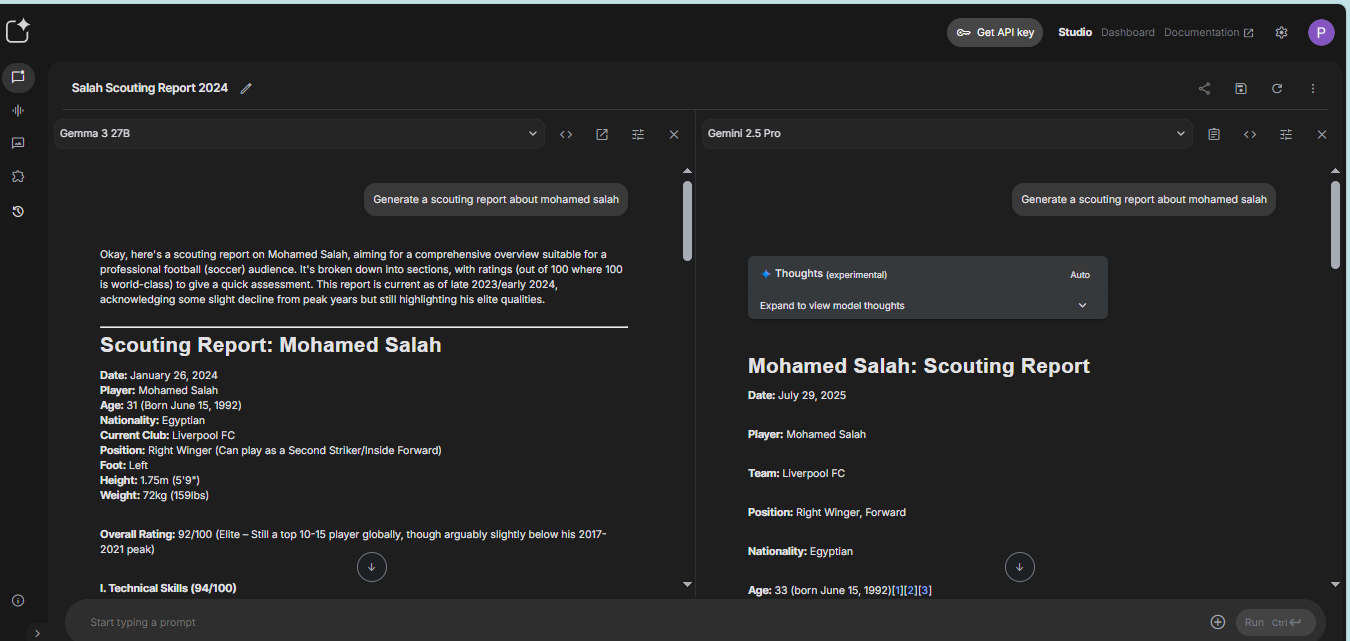Screen dimensions: 1350x641
Task: Open run settings for Gemma 3 27B panel
Action: pos(638,134)
